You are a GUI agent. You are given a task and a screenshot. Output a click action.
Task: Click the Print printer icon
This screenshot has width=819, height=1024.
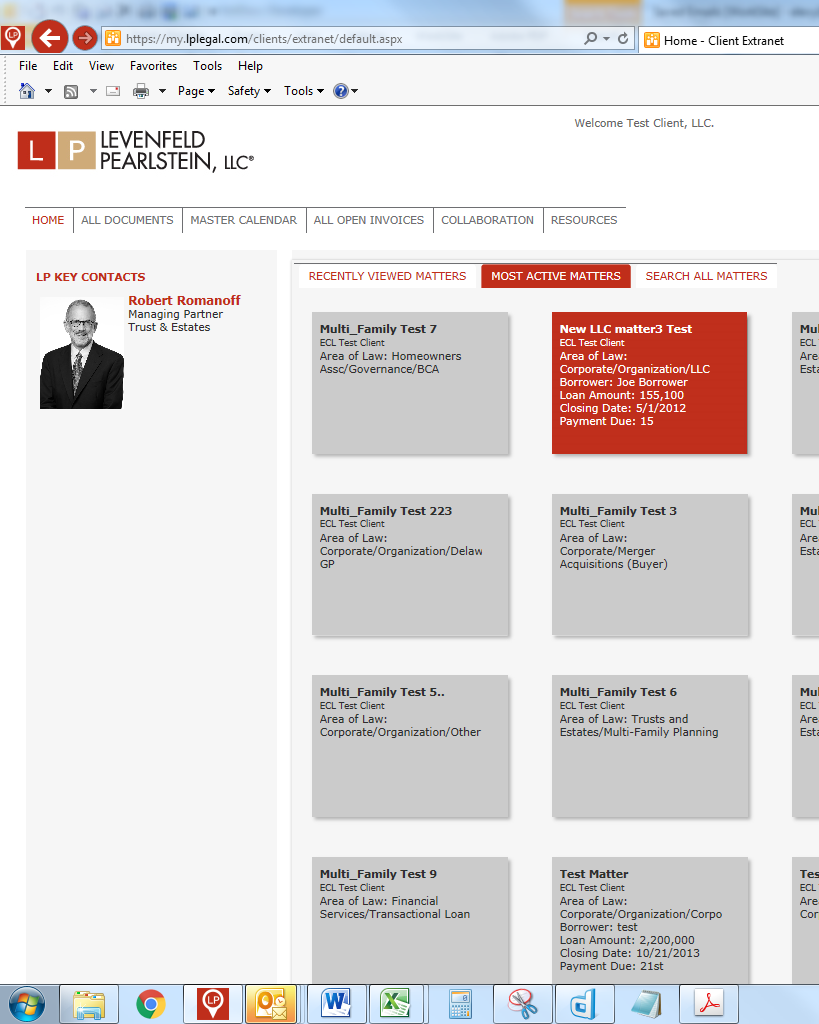coord(141,91)
